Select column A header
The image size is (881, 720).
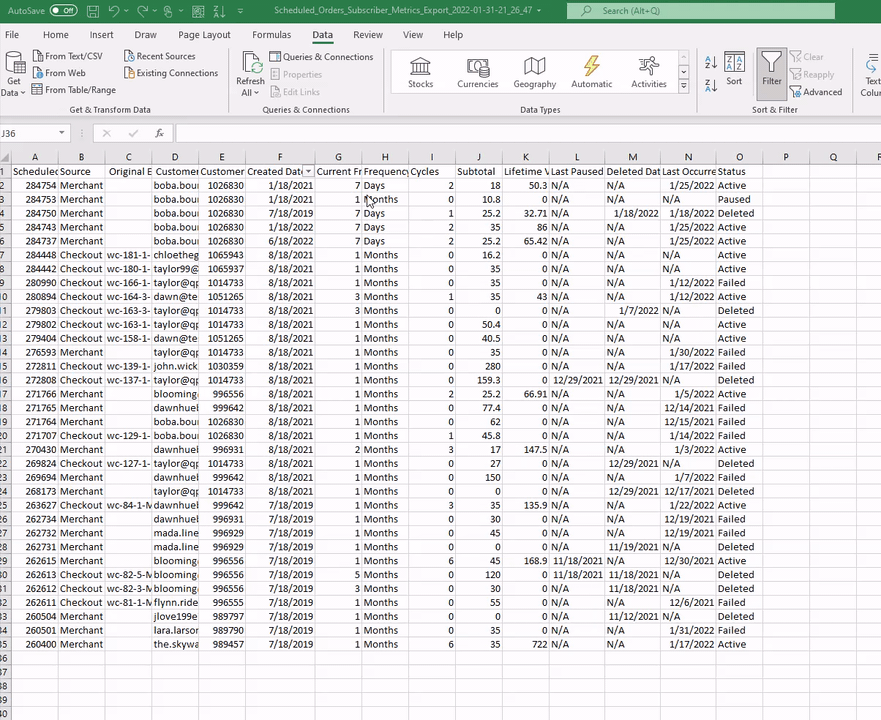[x=35, y=157]
